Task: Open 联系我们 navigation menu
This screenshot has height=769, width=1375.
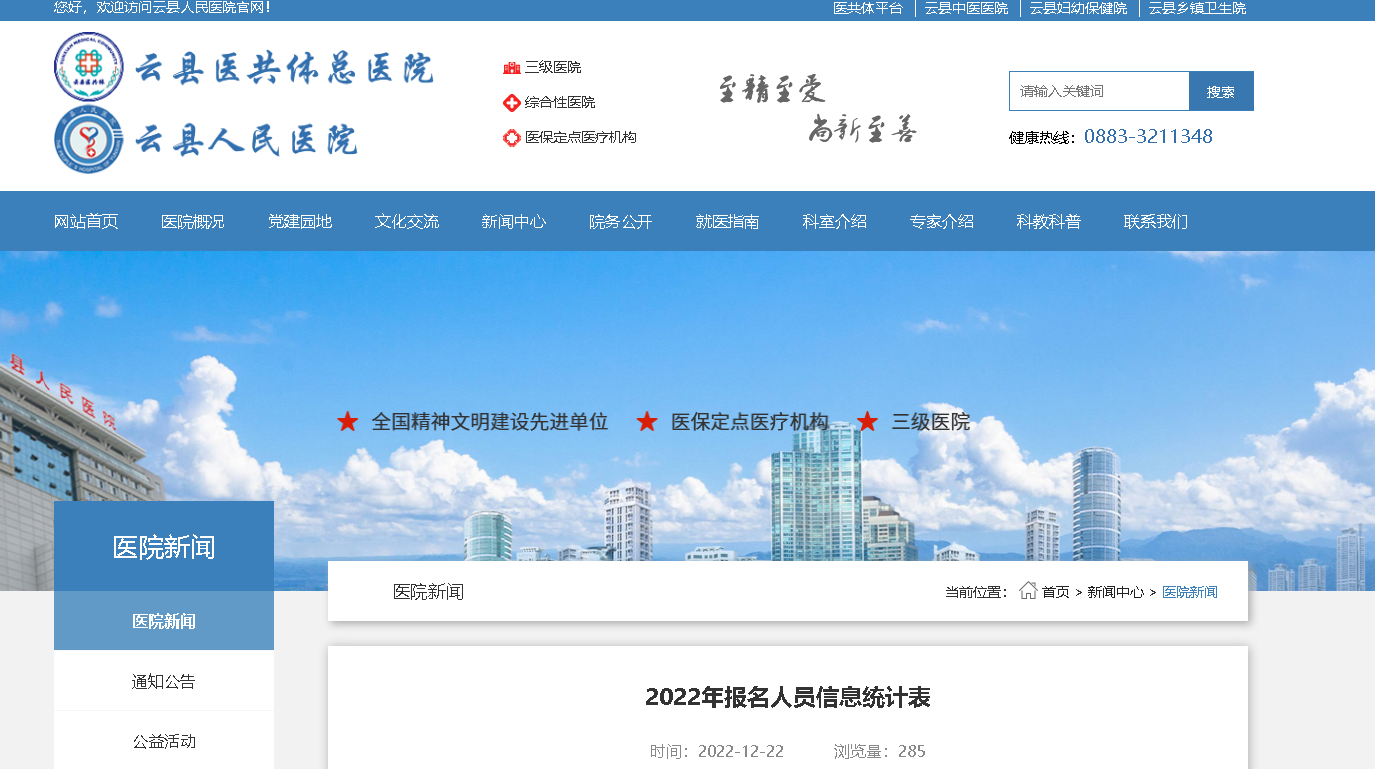Action: [1156, 221]
